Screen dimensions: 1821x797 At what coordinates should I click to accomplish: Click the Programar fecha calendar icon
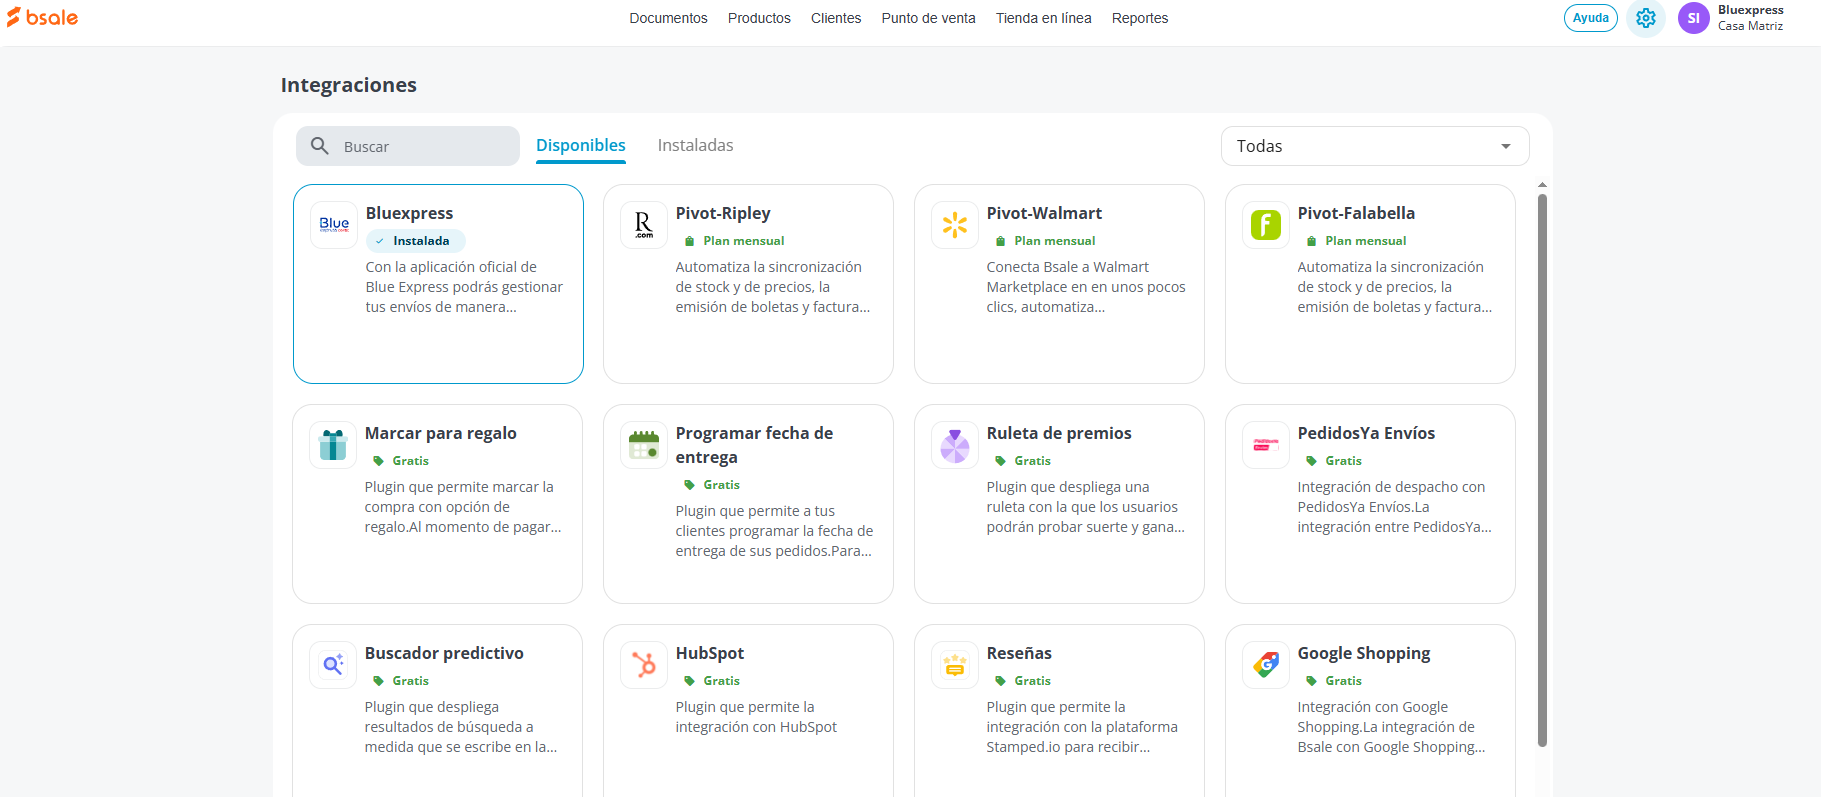(644, 445)
